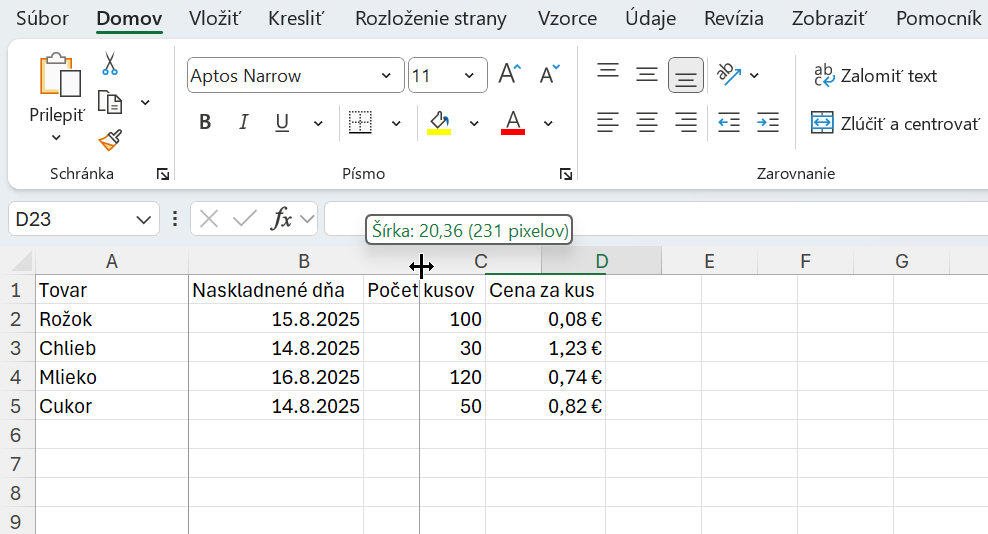Toggle Zalomiť text wrap option
The width and height of the screenshot is (988, 534).
coord(875,76)
